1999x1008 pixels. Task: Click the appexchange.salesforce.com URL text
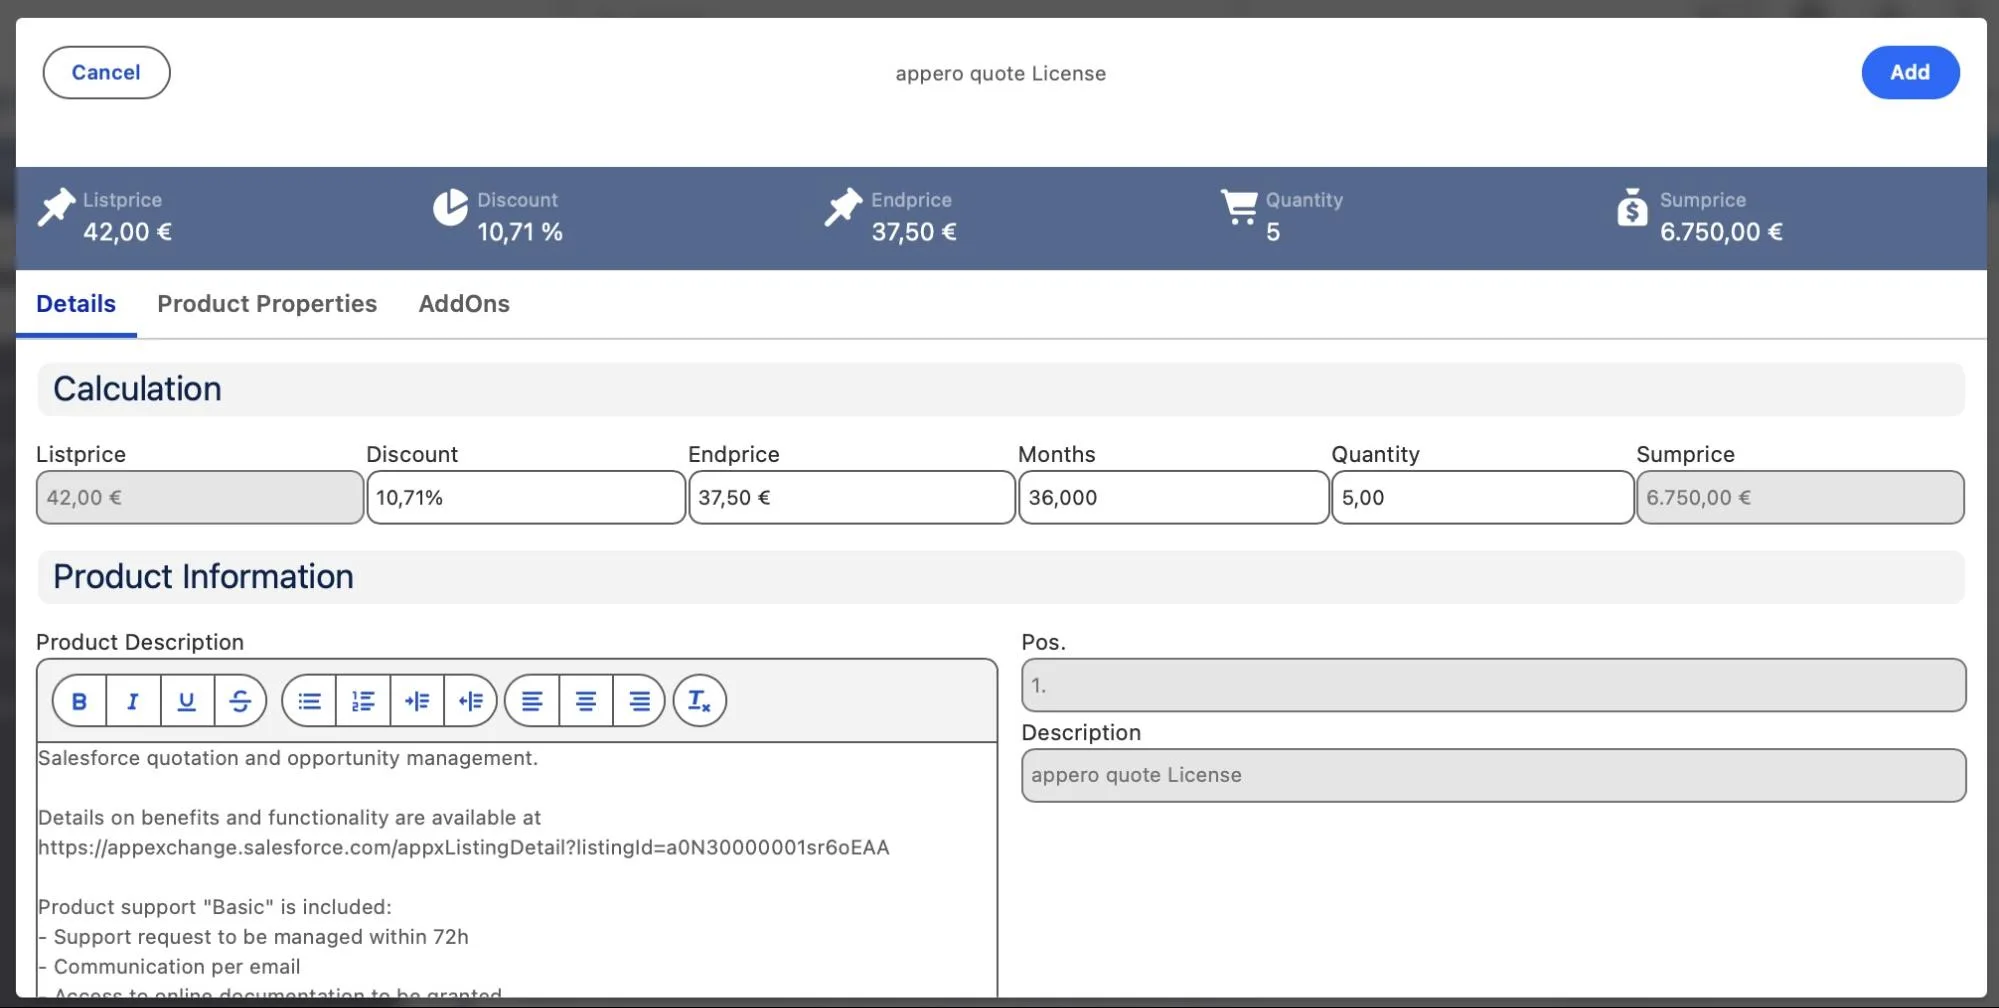[464, 848]
